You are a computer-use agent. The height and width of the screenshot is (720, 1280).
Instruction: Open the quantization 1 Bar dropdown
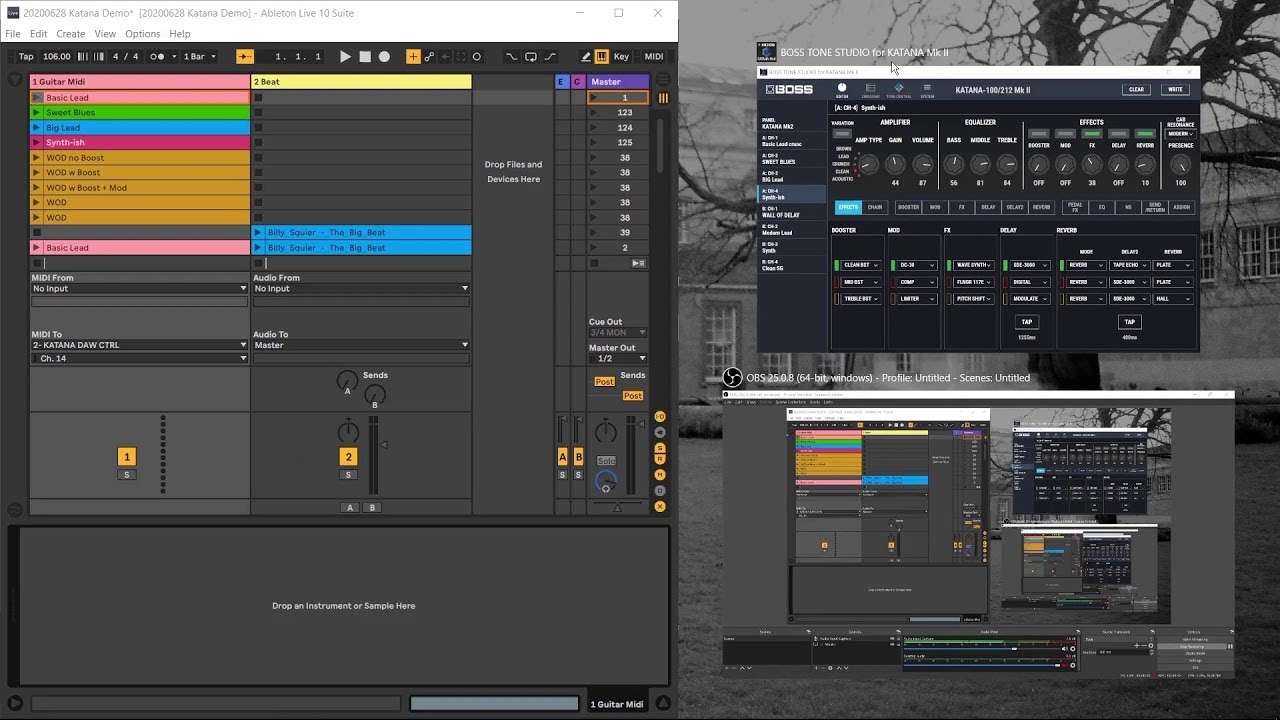pos(200,57)
